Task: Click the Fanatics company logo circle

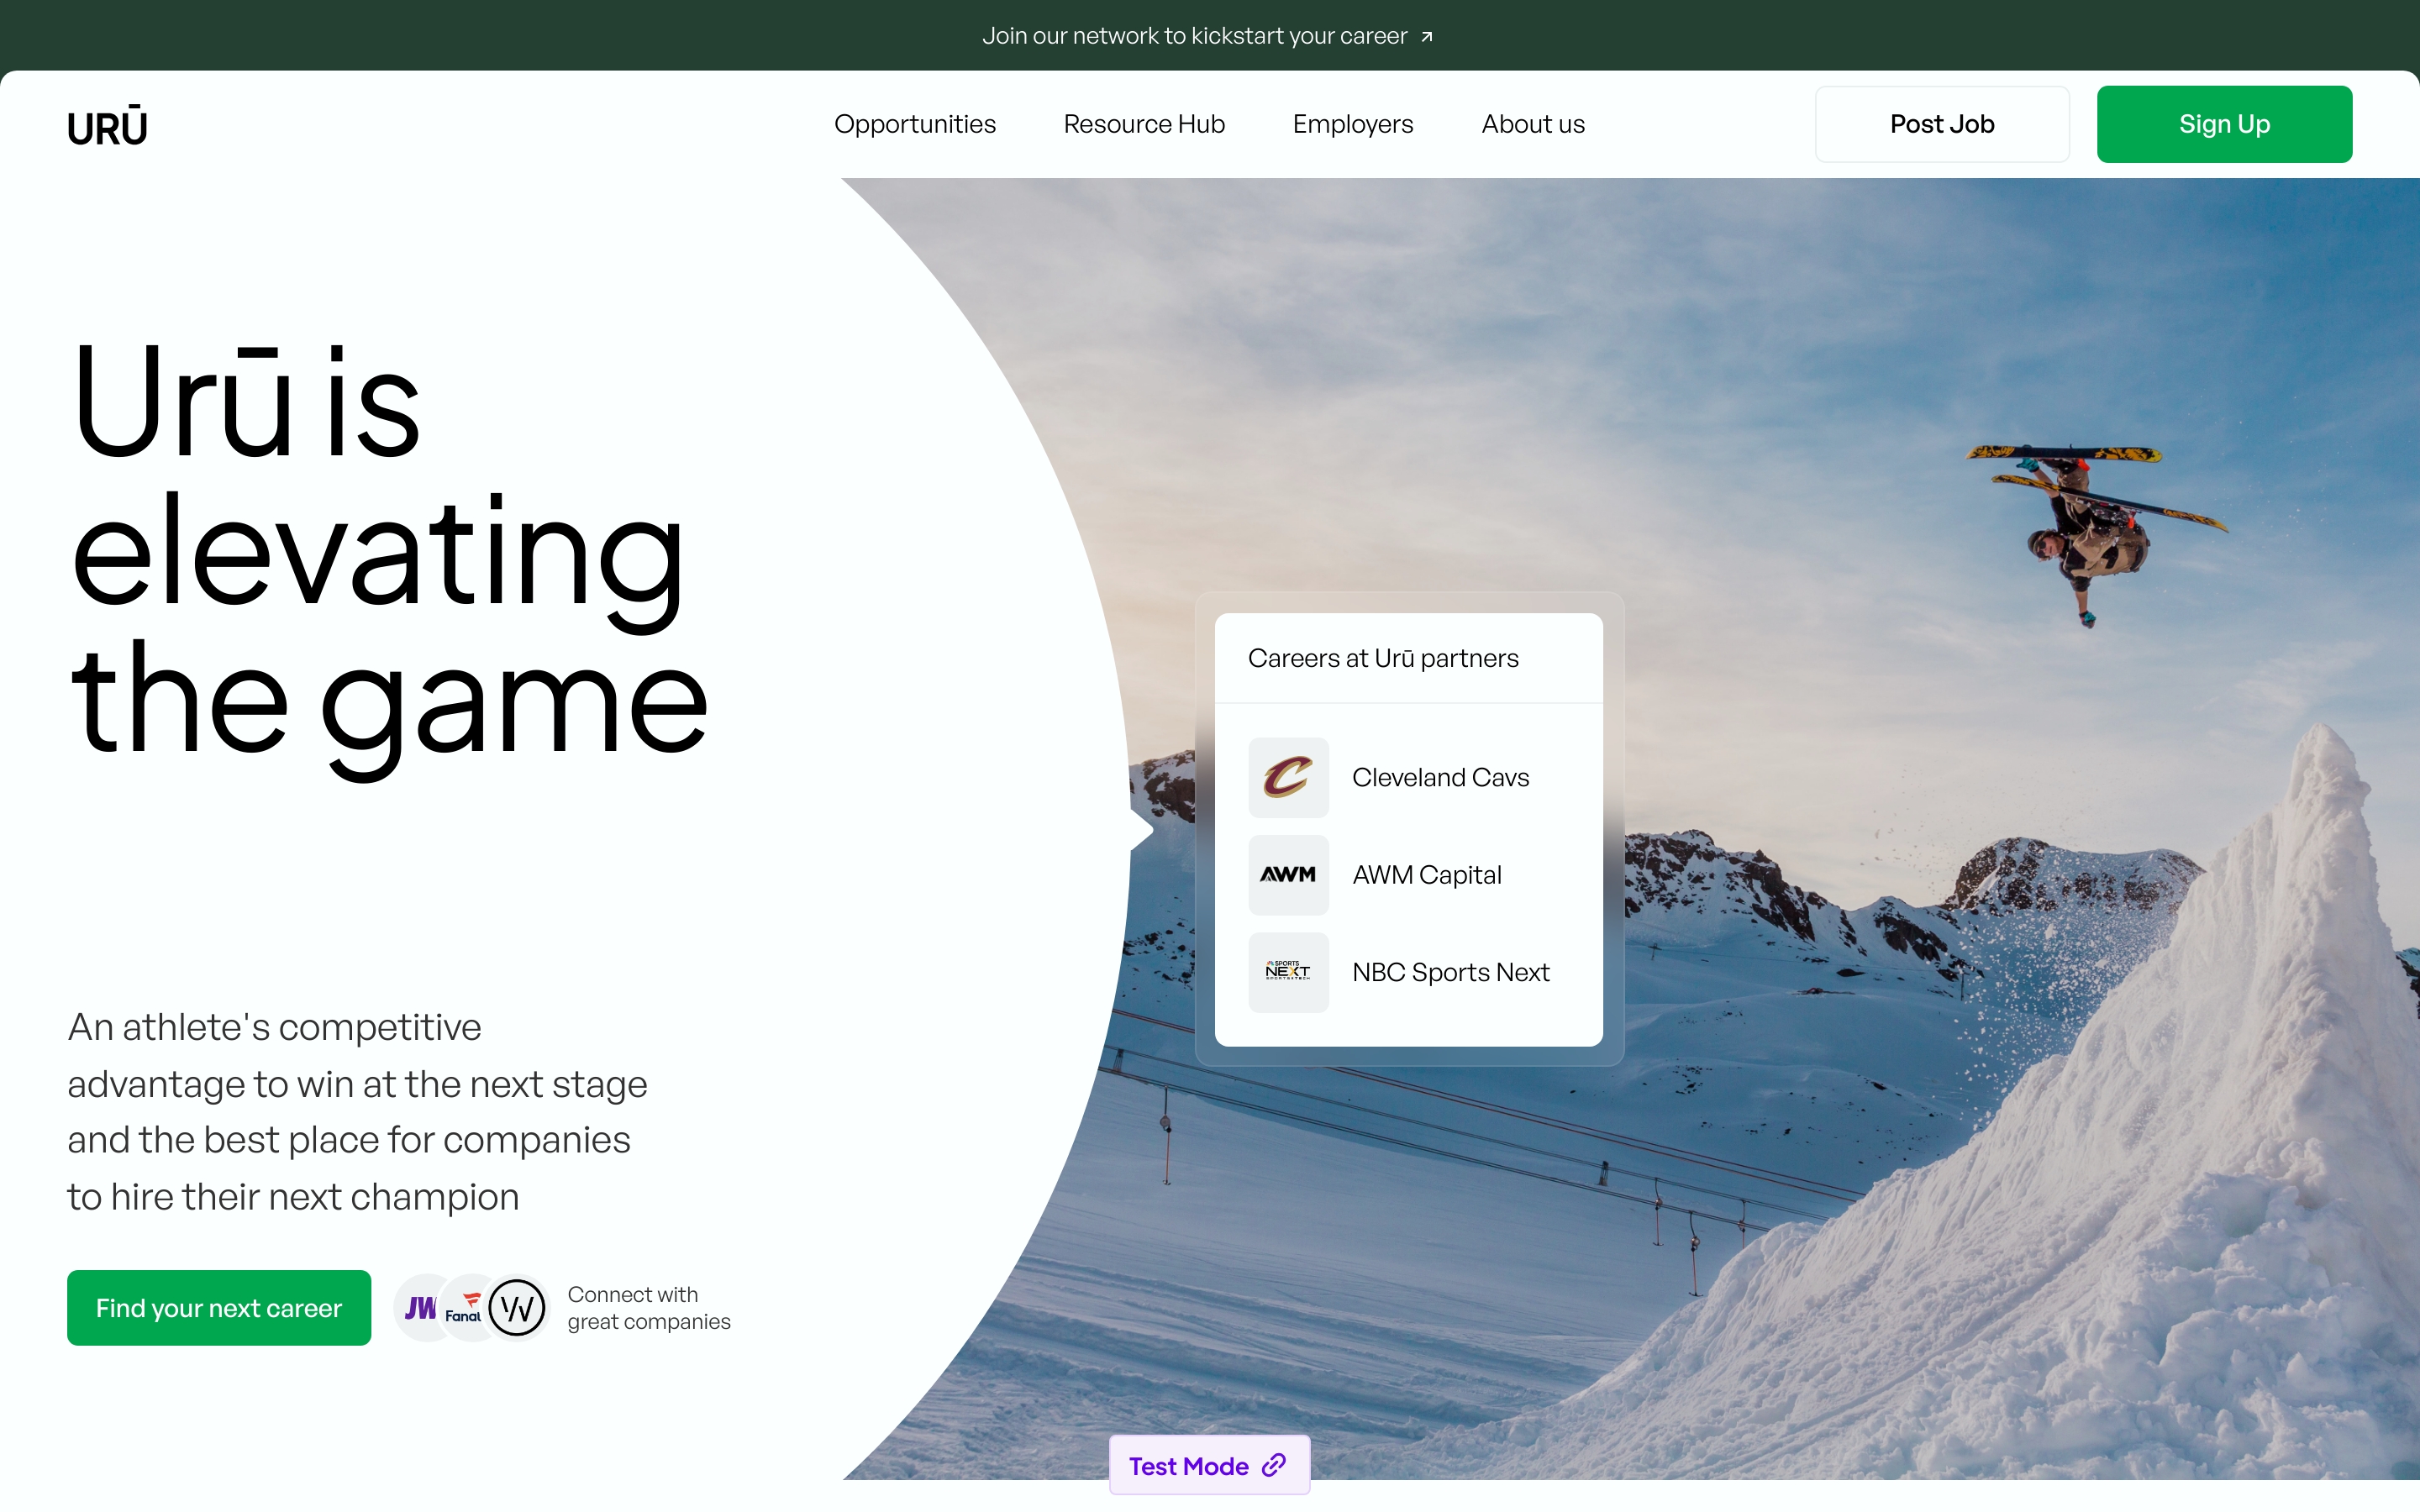Action: point(465,1308)
